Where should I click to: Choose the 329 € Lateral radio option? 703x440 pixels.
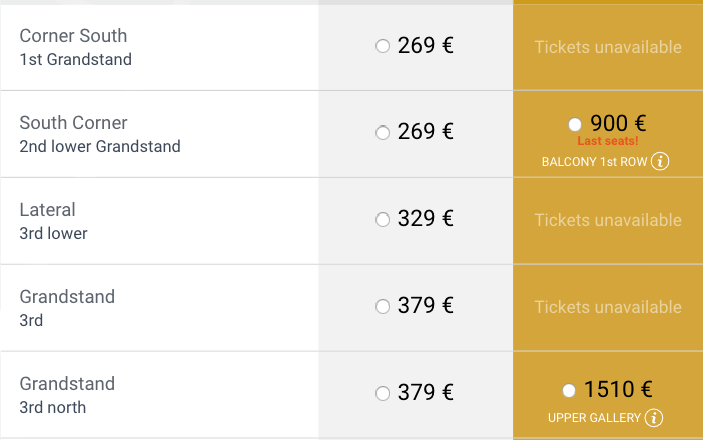[382, 220]
